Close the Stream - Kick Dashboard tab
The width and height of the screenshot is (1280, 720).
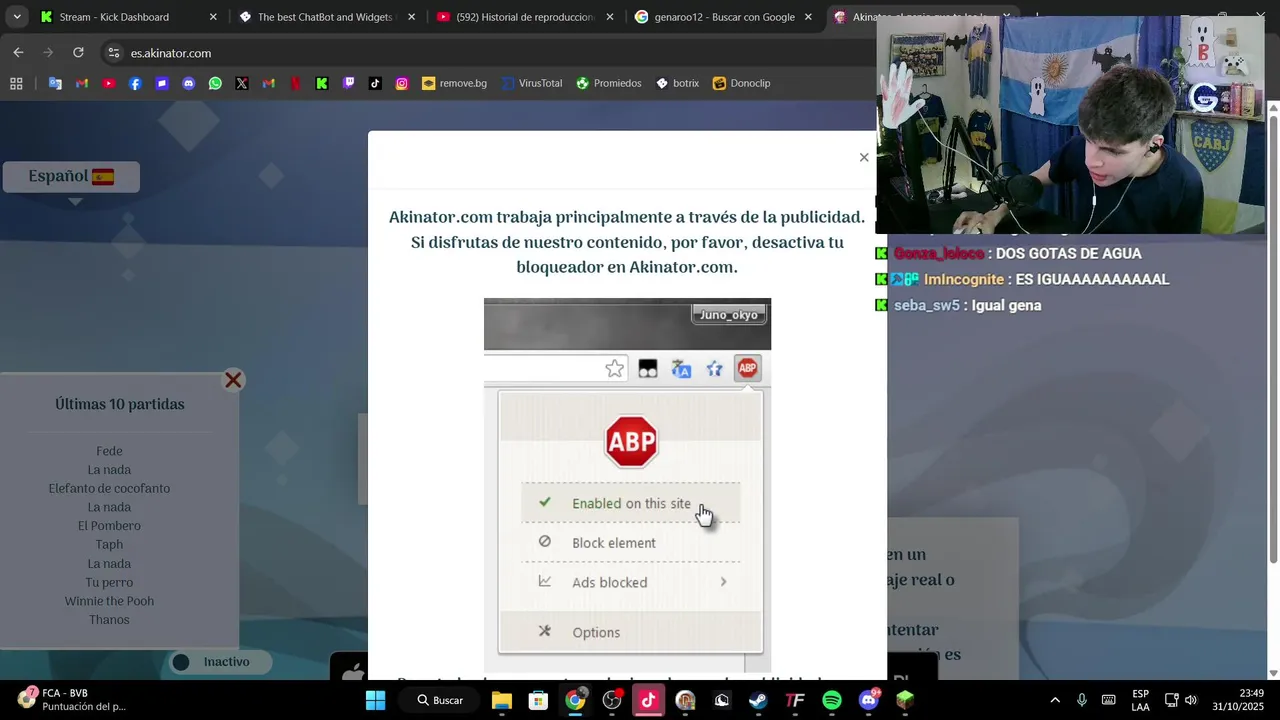213,17
